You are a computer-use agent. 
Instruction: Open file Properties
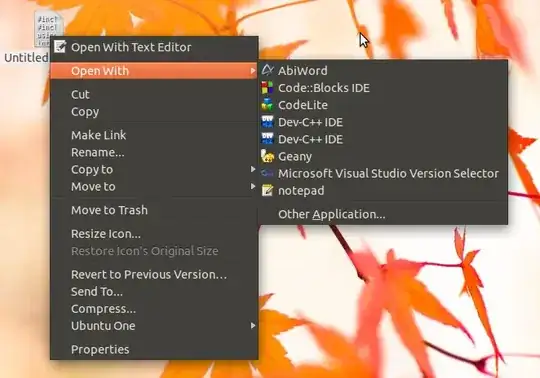[154, 349]
